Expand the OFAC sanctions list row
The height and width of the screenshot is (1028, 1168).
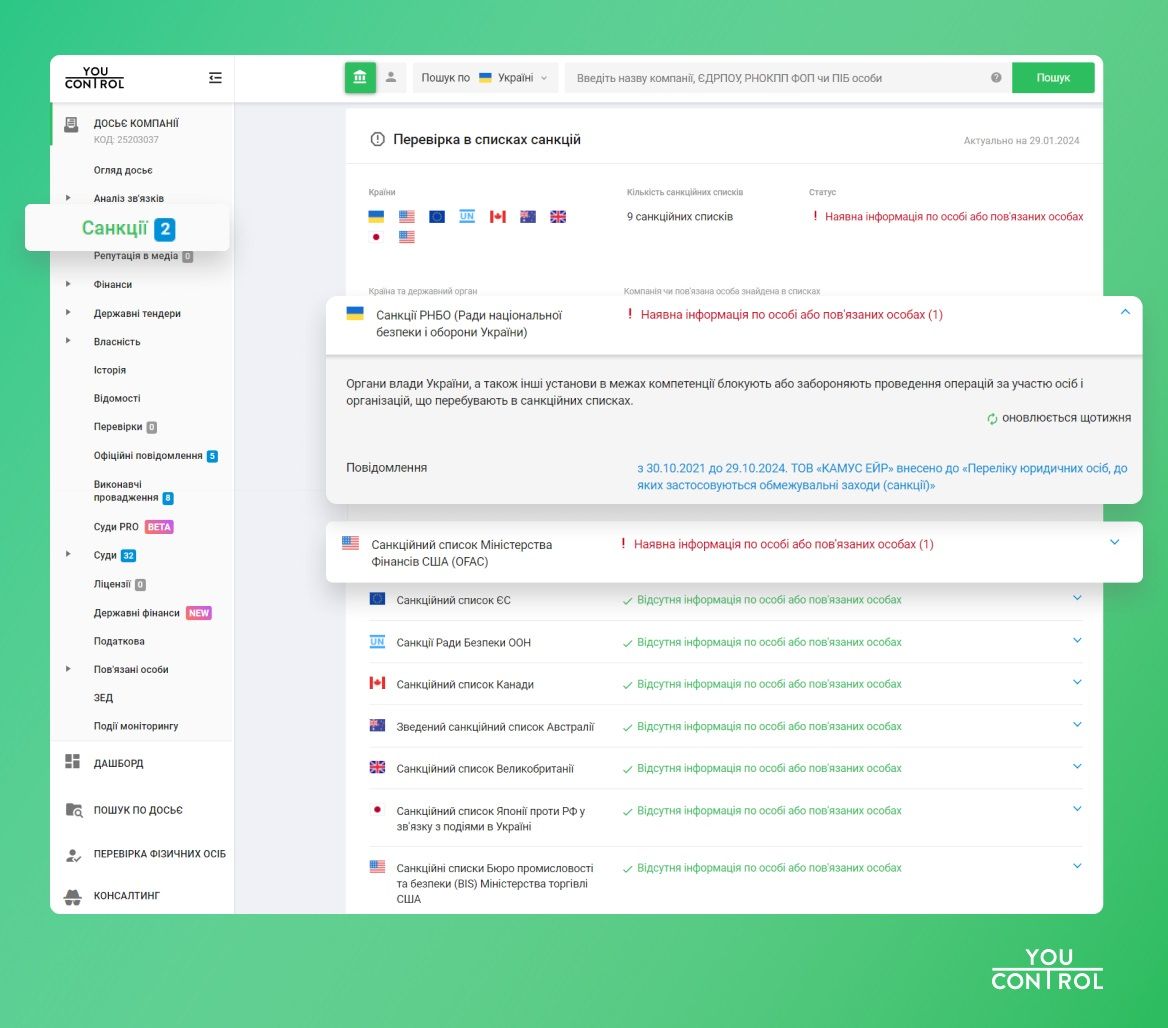click(1115, 542)
